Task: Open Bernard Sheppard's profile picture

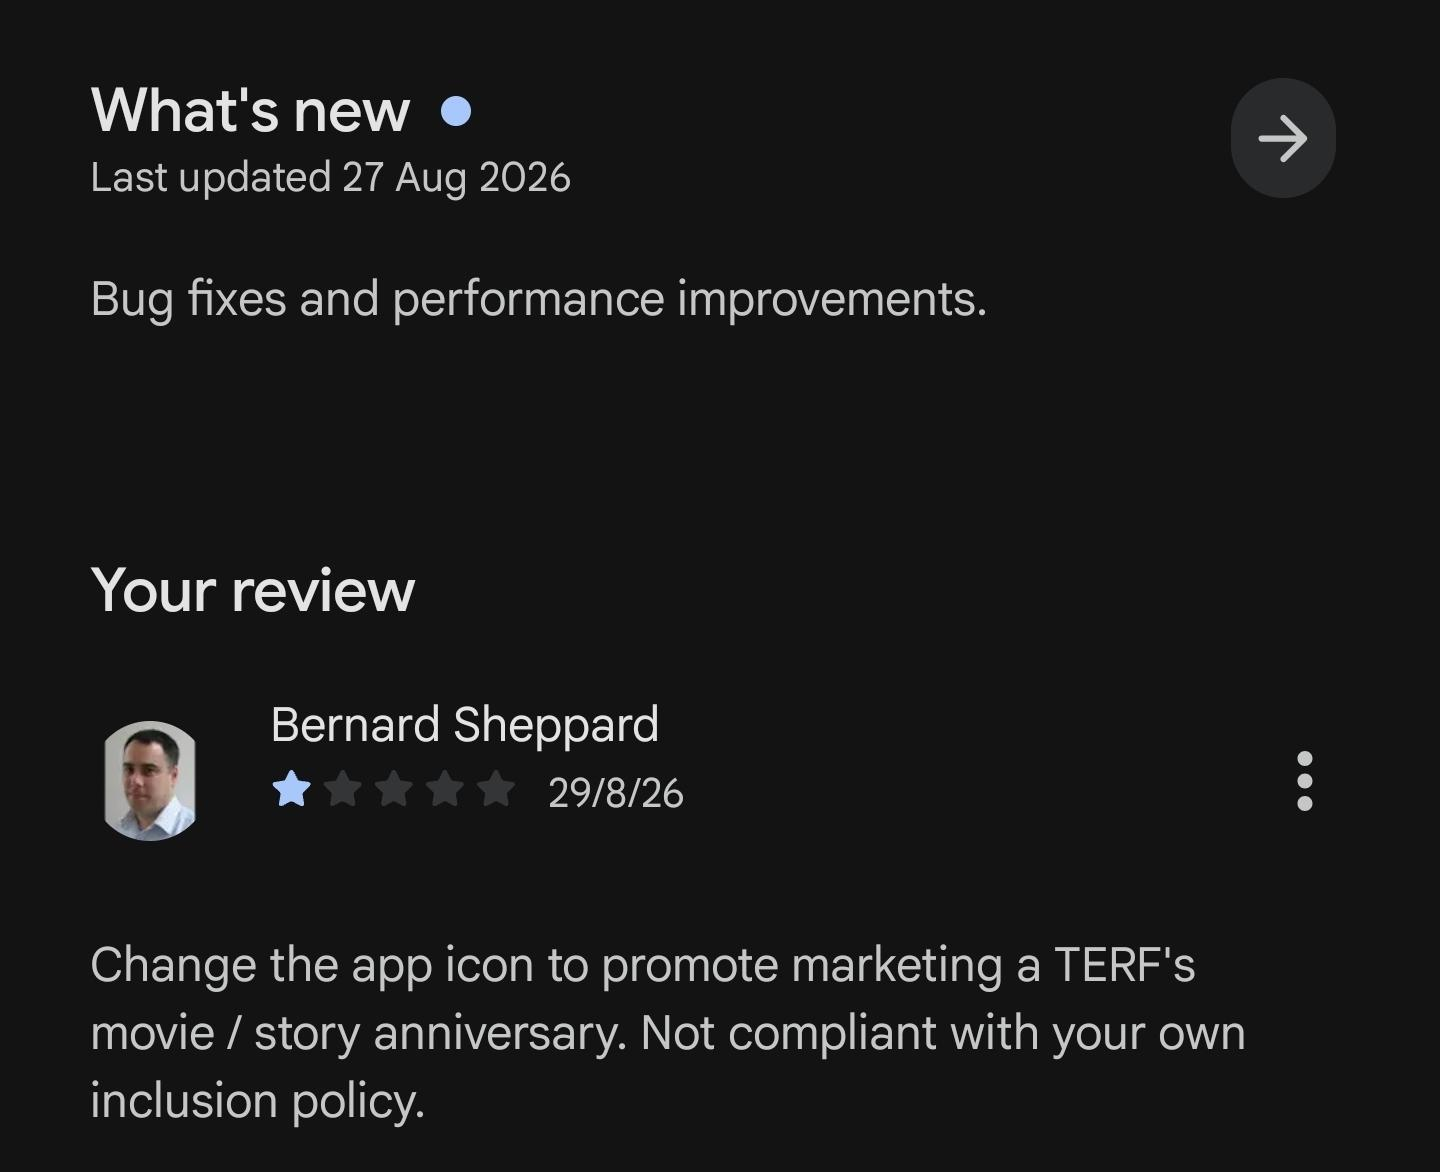Action: pyautogui.click(x=150, y=781)
